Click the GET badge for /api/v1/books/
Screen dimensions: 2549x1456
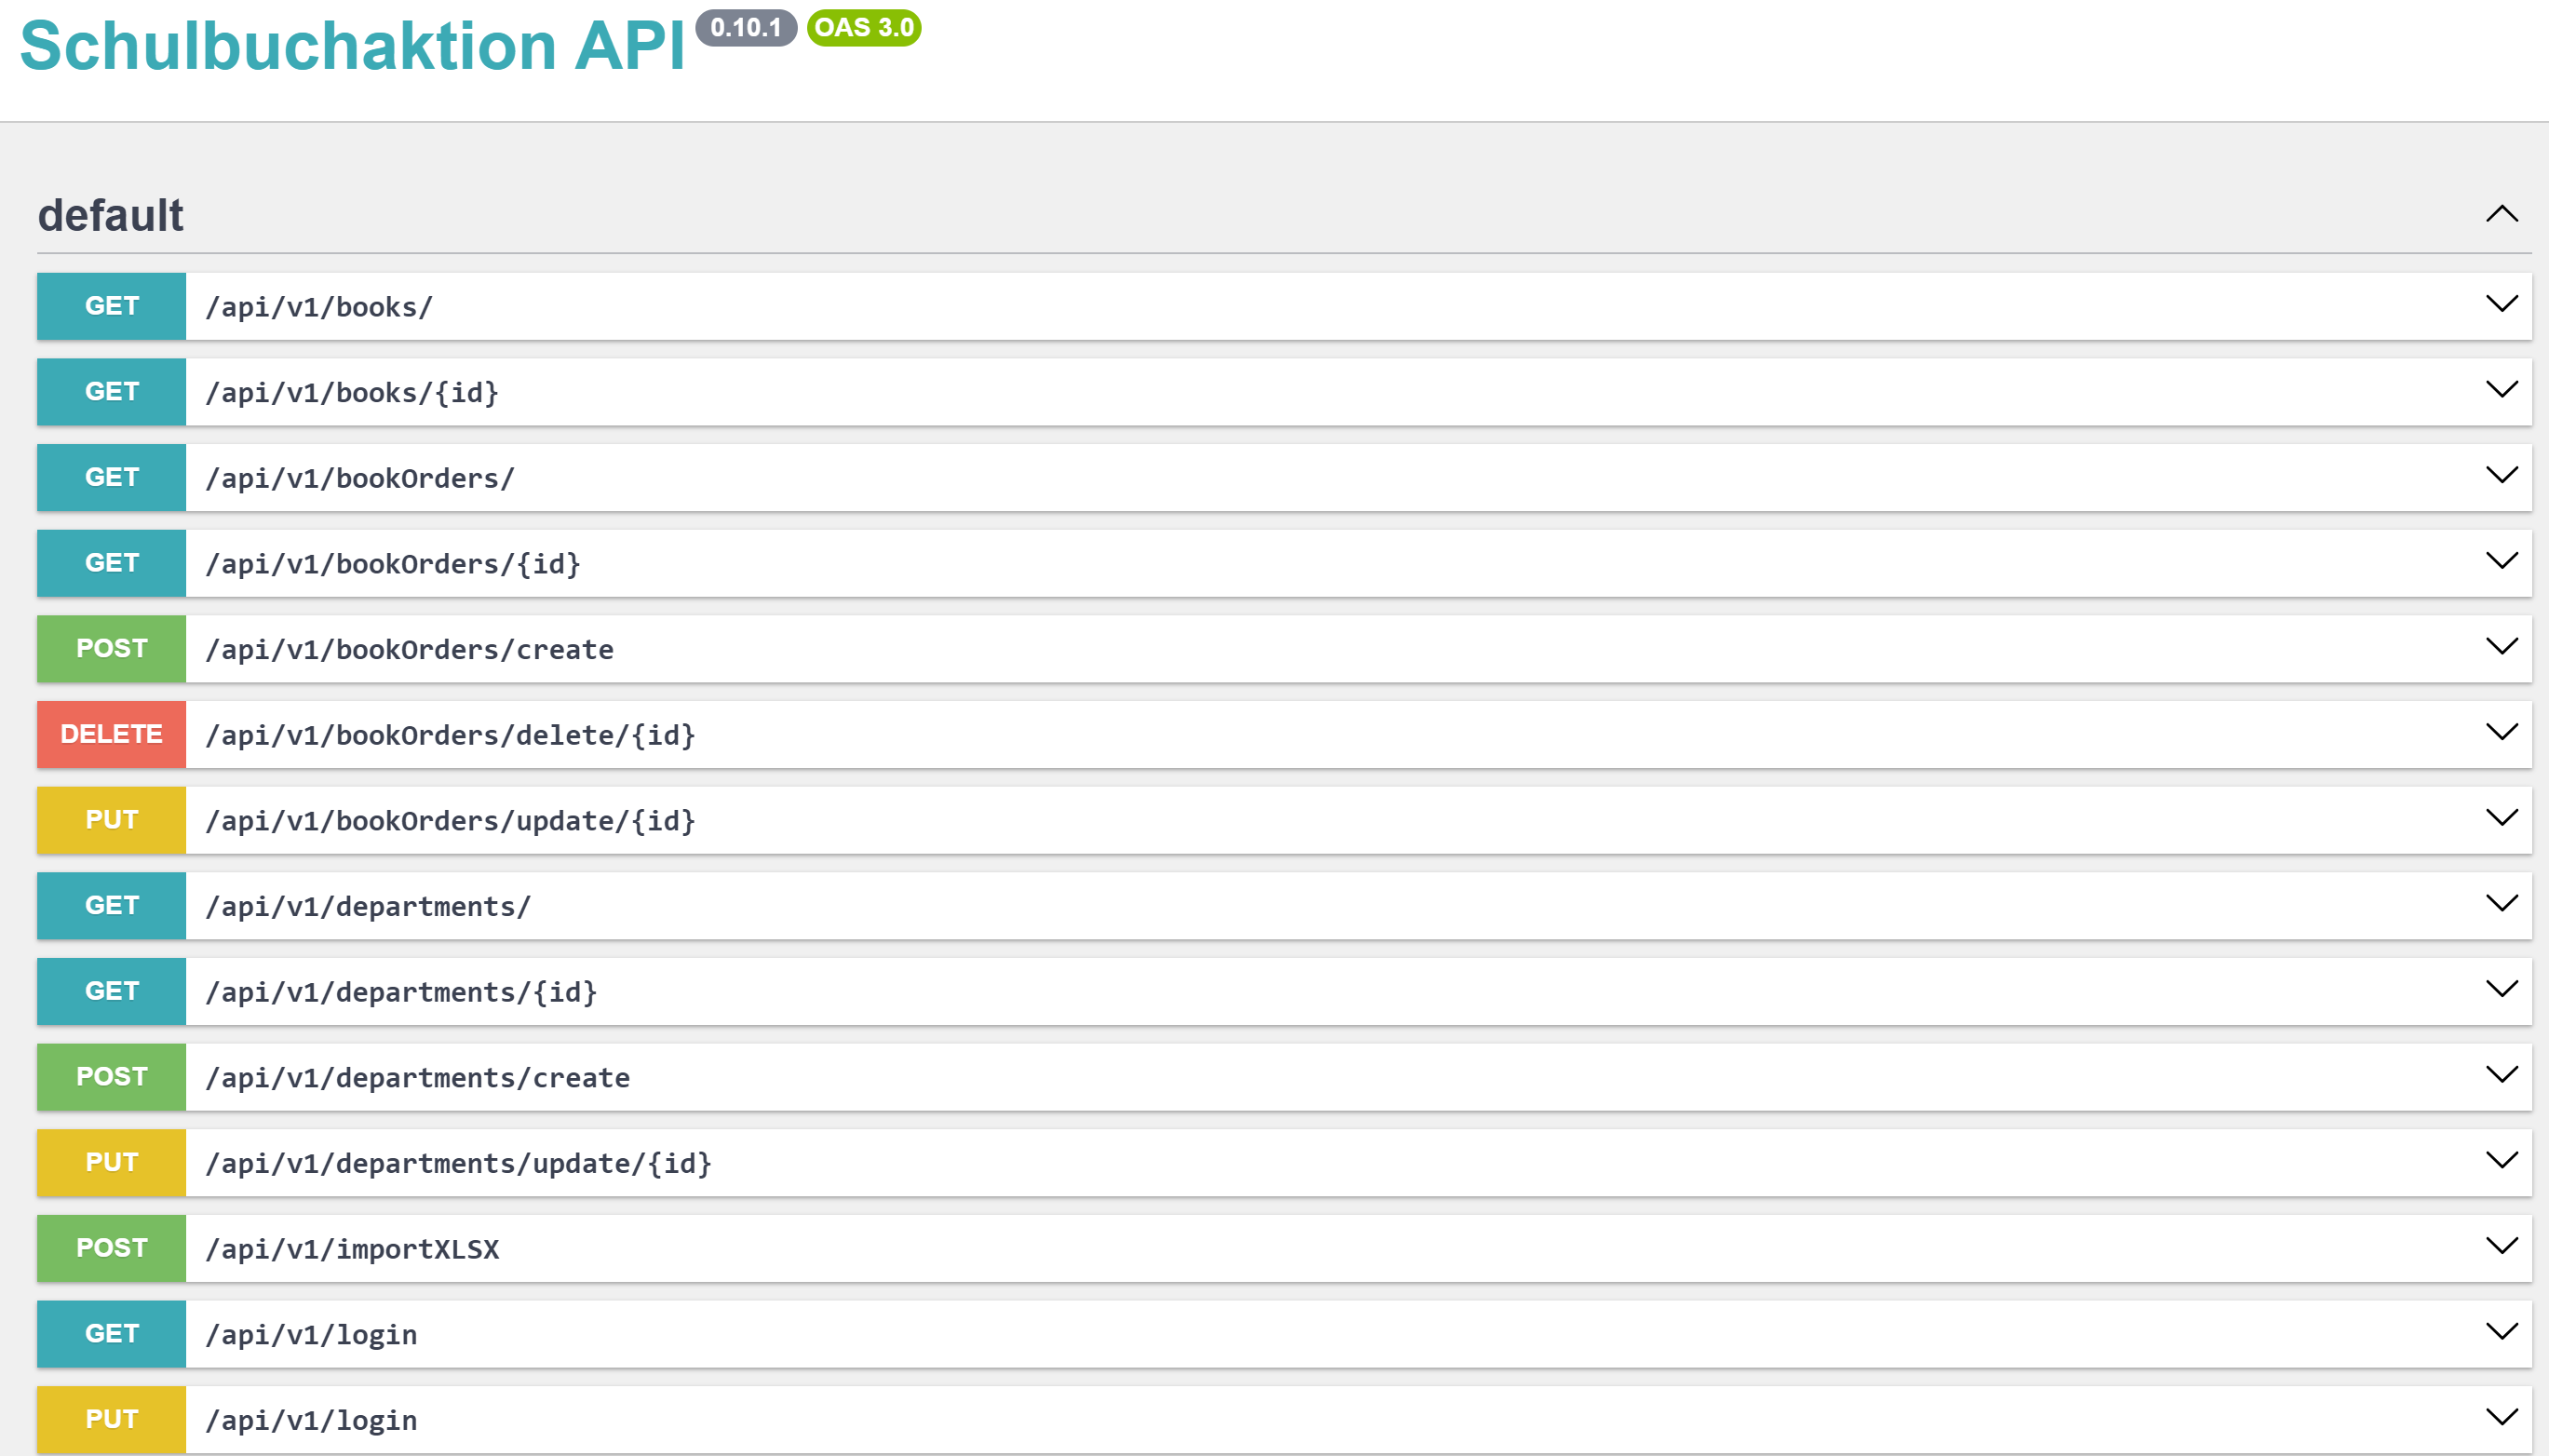tap(111, 306)
